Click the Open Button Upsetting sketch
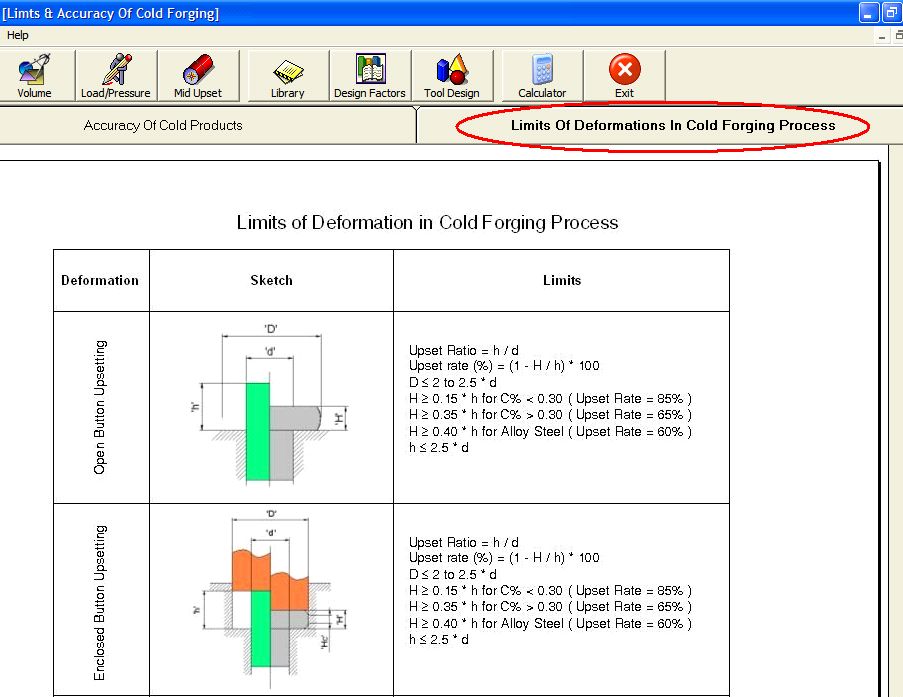This screenshot has width=903, height=697. 270,405
